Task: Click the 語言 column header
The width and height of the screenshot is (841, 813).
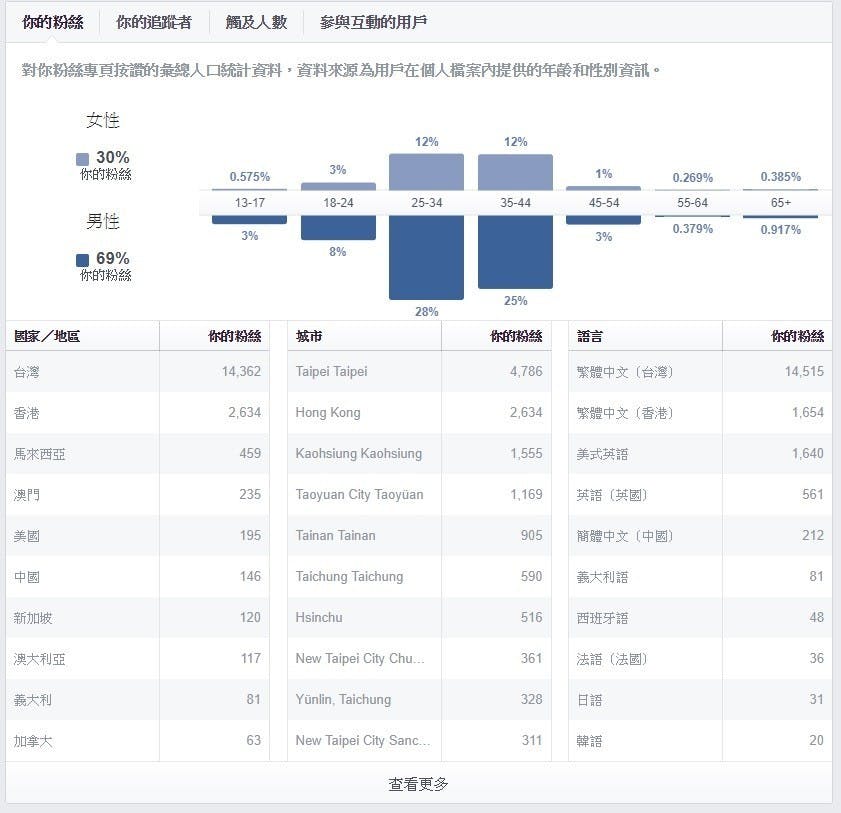Action: pyautogui.click(x=590, y=337)
